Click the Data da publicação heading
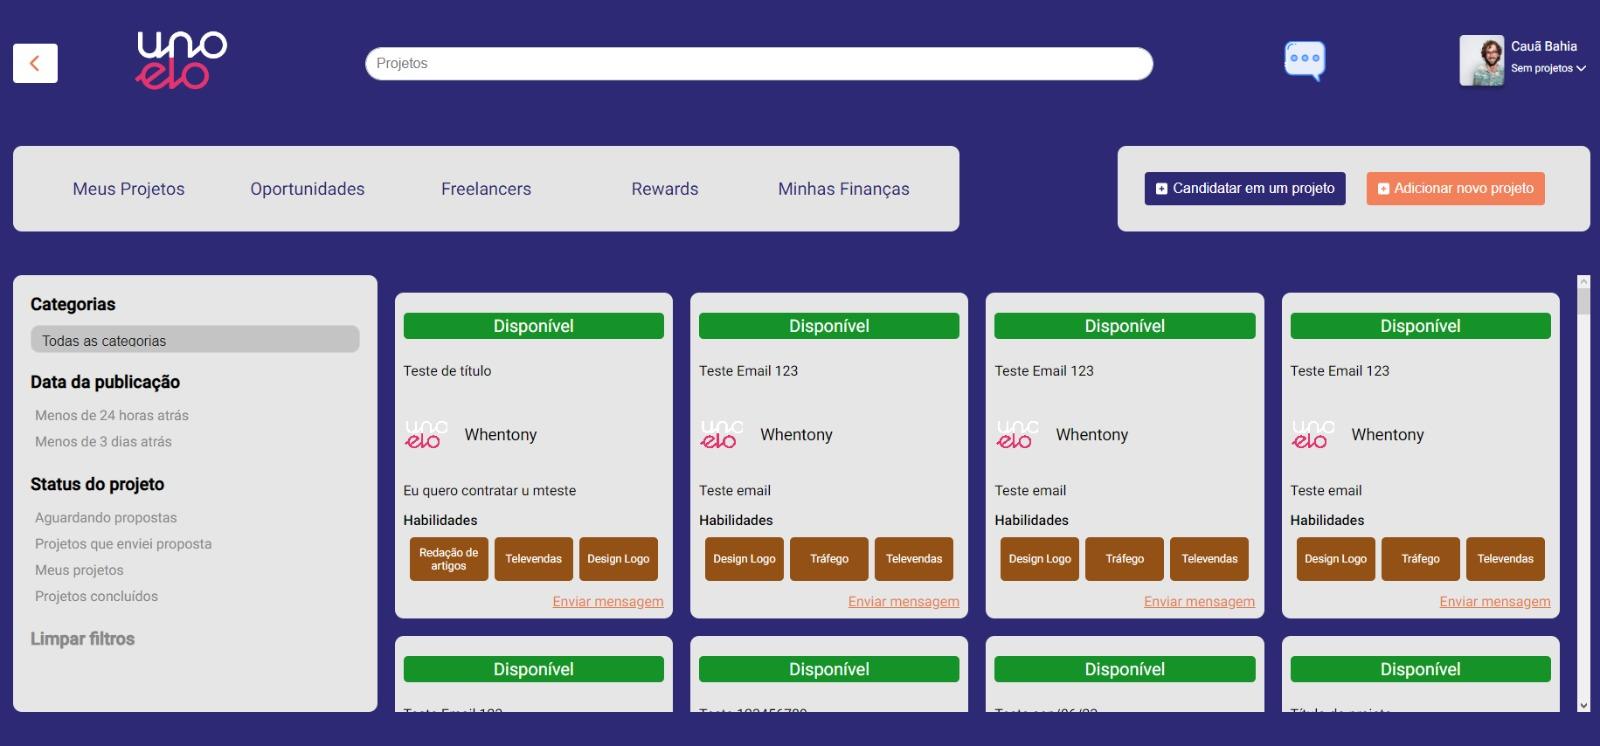Screen dimensions: 1600x746 [x=105, y=382]
